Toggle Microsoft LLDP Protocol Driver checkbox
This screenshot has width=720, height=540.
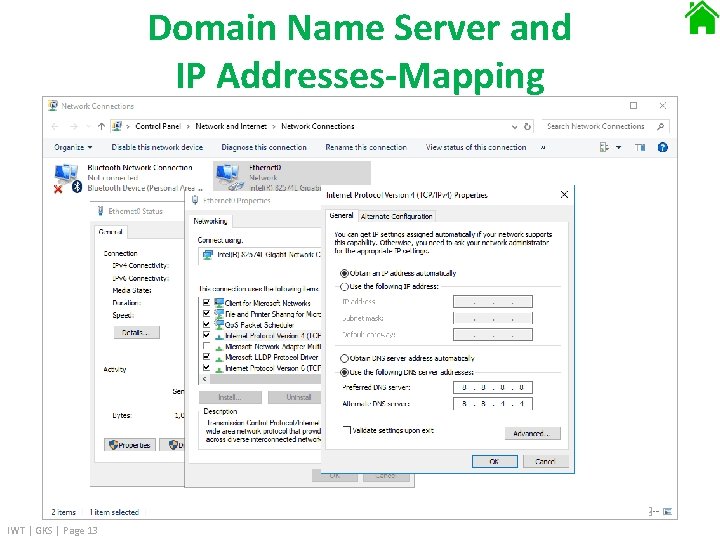point(206,357)
